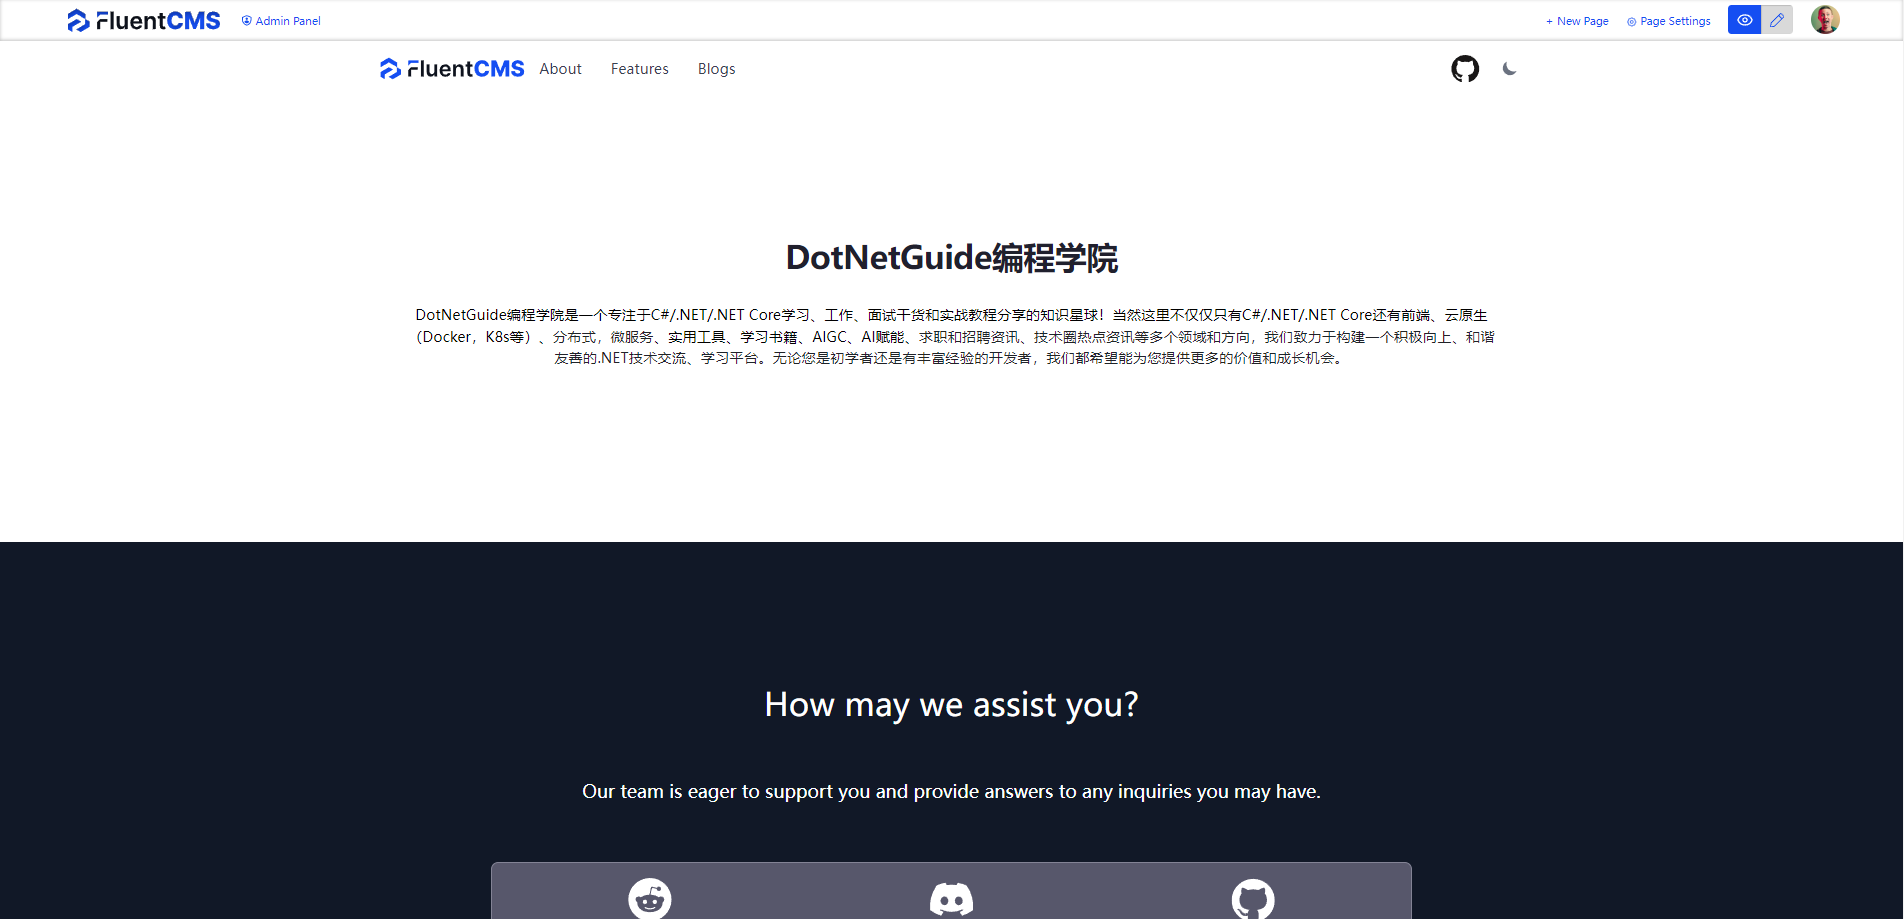Switch to edit mode using the pencil toggle
This screenshot has height=919, width=1904.
[x=1776, y=19]
